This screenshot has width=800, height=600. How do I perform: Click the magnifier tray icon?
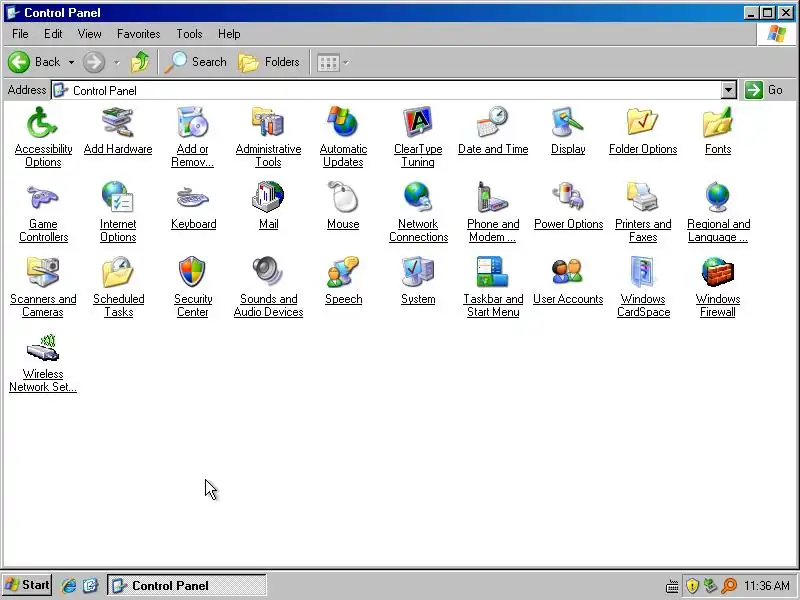(x=730, y=585)
